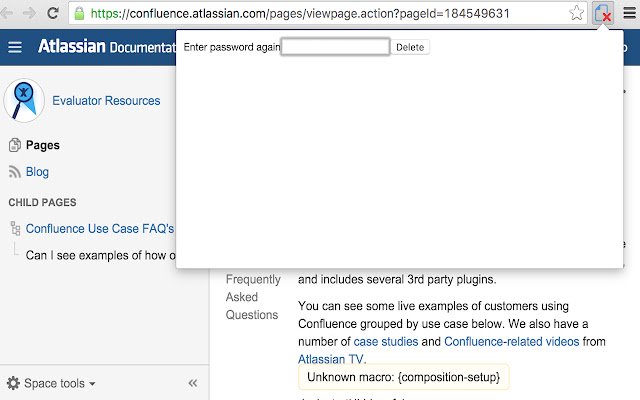Click the Atlassian Documentation logo
The height and width of the screenshot is (400, 640).
pyautogui.click(x=107, y=47)
